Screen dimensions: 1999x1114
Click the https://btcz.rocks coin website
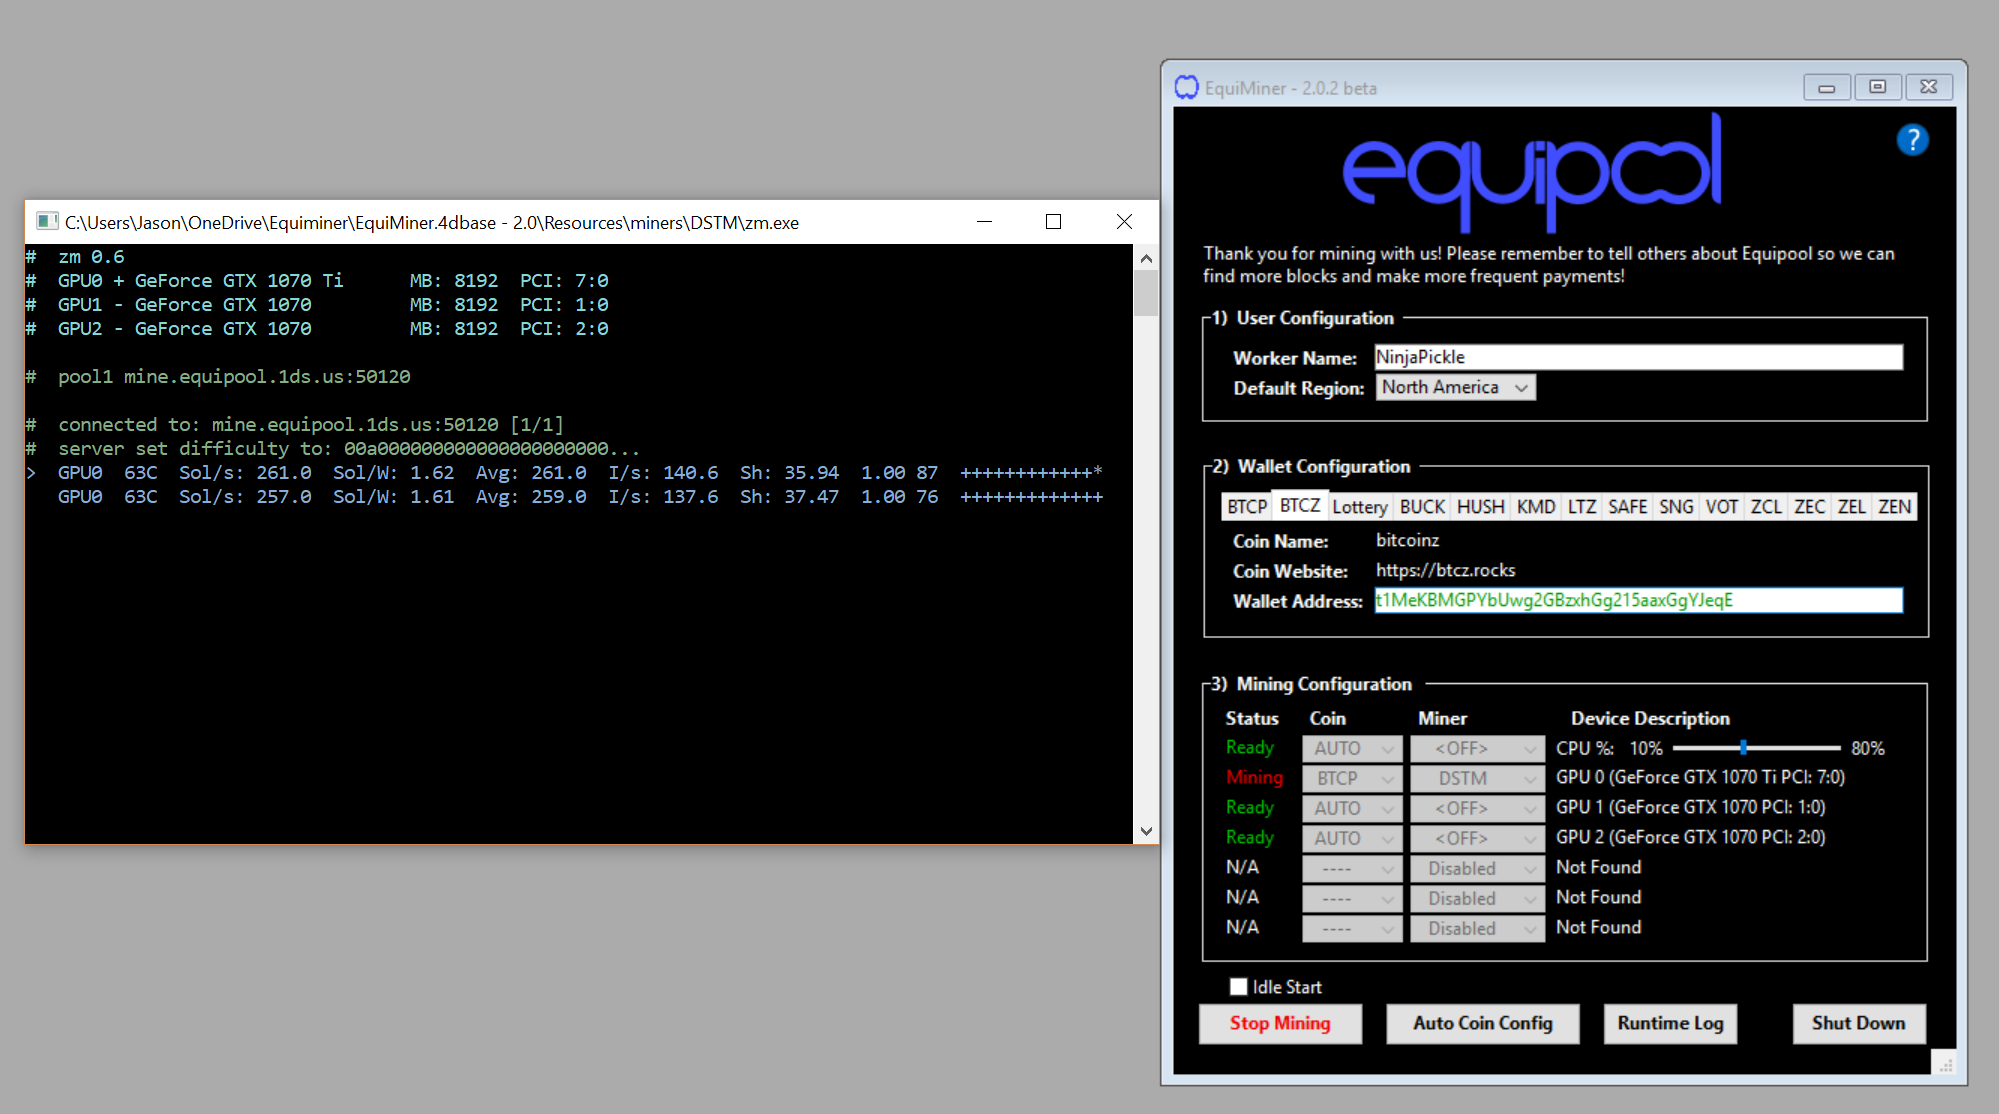point(1446,570)
